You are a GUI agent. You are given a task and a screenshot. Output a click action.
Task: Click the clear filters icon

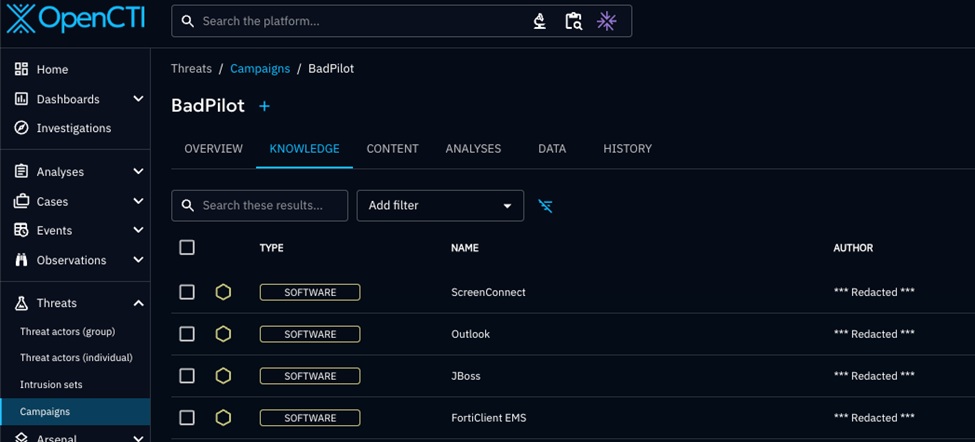(545, 206)
